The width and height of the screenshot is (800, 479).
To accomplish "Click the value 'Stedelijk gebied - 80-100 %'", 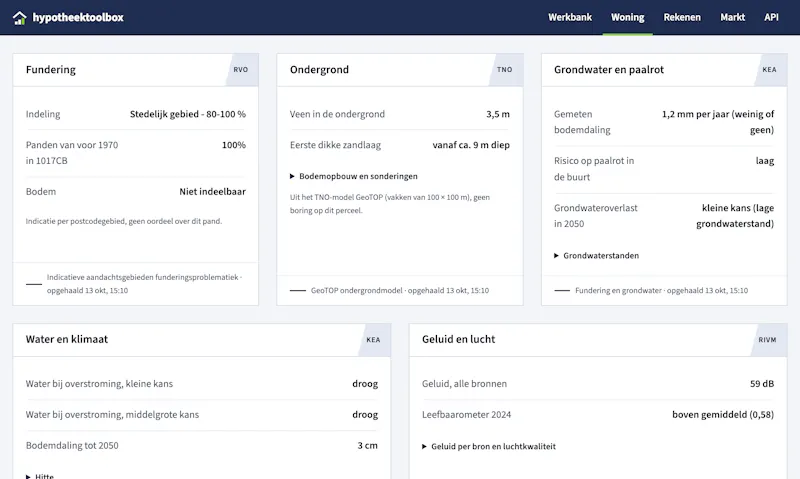I will point(188,114).
